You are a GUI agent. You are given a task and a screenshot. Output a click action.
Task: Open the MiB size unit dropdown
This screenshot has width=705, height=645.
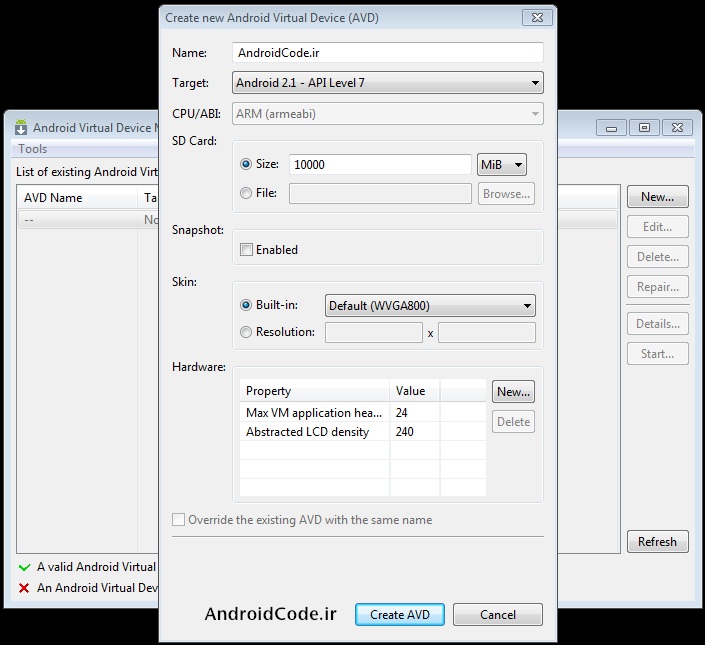(x=502, y=165)
